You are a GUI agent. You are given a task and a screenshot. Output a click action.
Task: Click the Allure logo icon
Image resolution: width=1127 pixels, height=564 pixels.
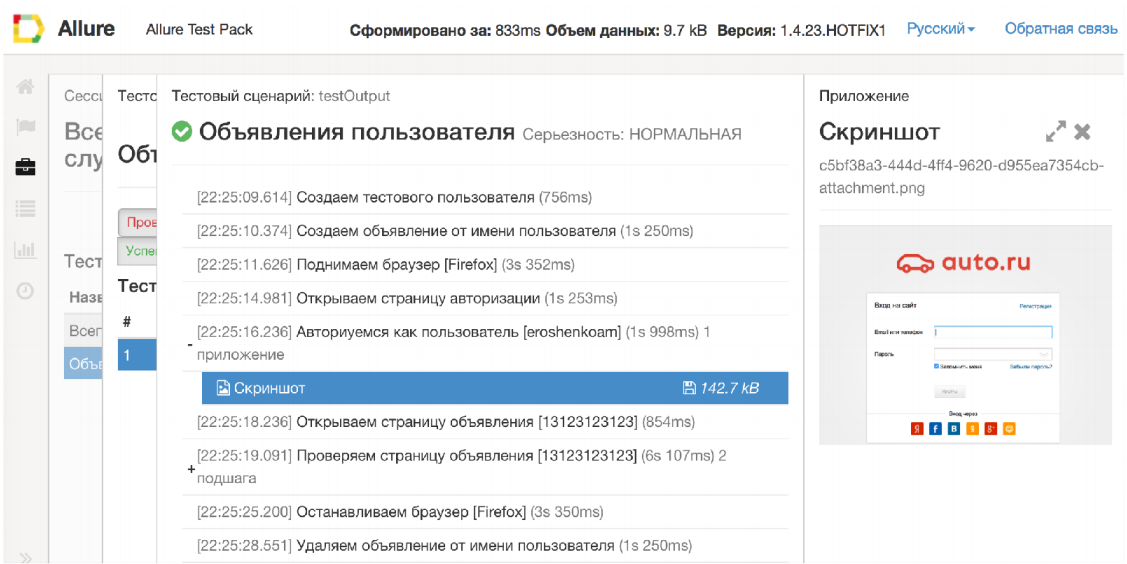pos(28,29)
